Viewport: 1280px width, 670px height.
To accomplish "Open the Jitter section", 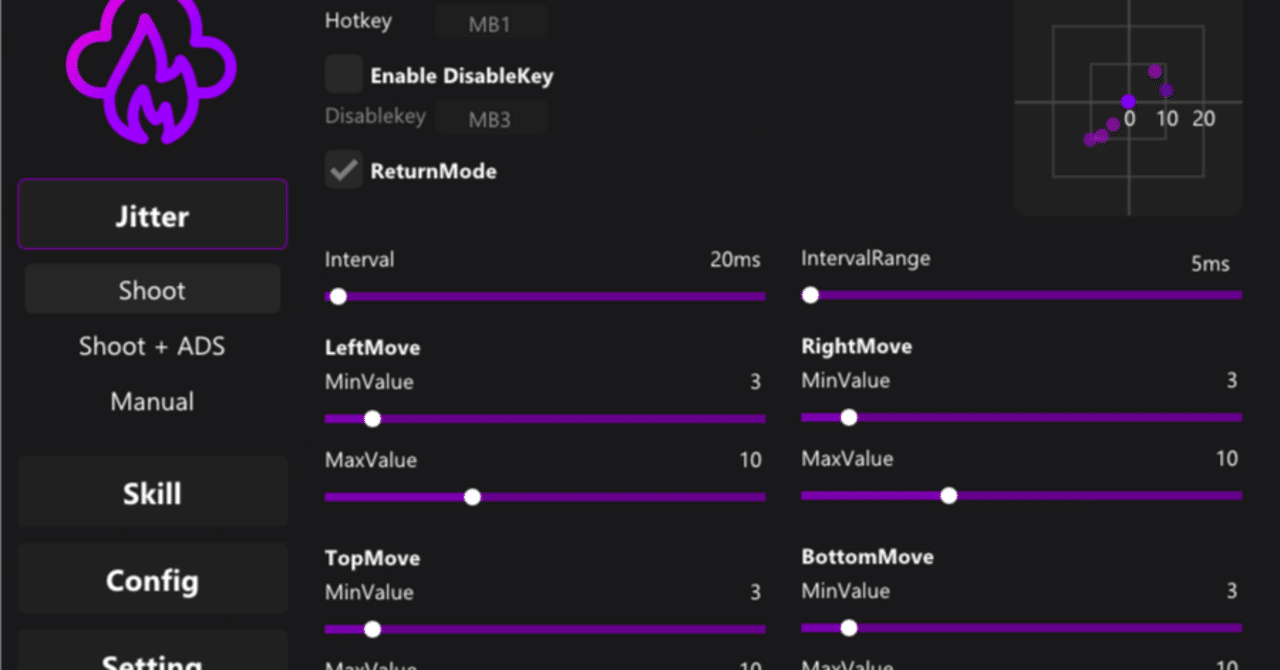I will (152, 215).
